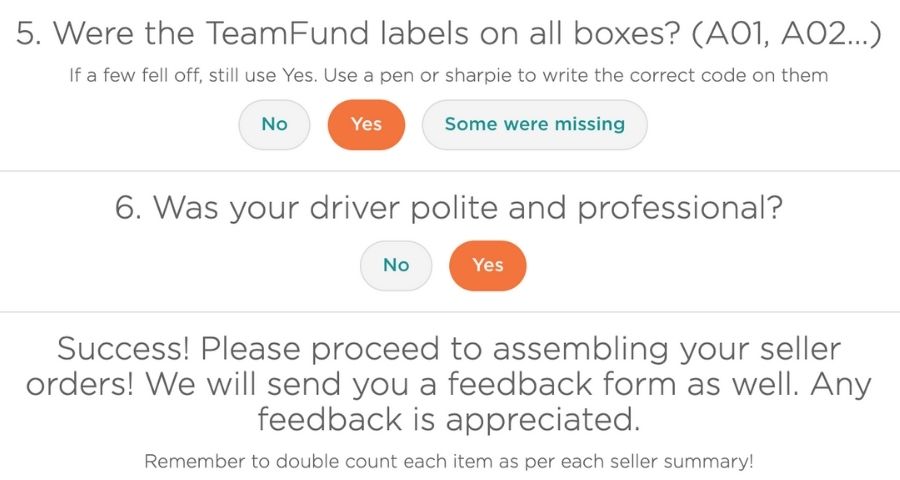900x480 pixels.
Task: Click the Success message paragraph
Action: pyautogui.click(x=449, y=385)
